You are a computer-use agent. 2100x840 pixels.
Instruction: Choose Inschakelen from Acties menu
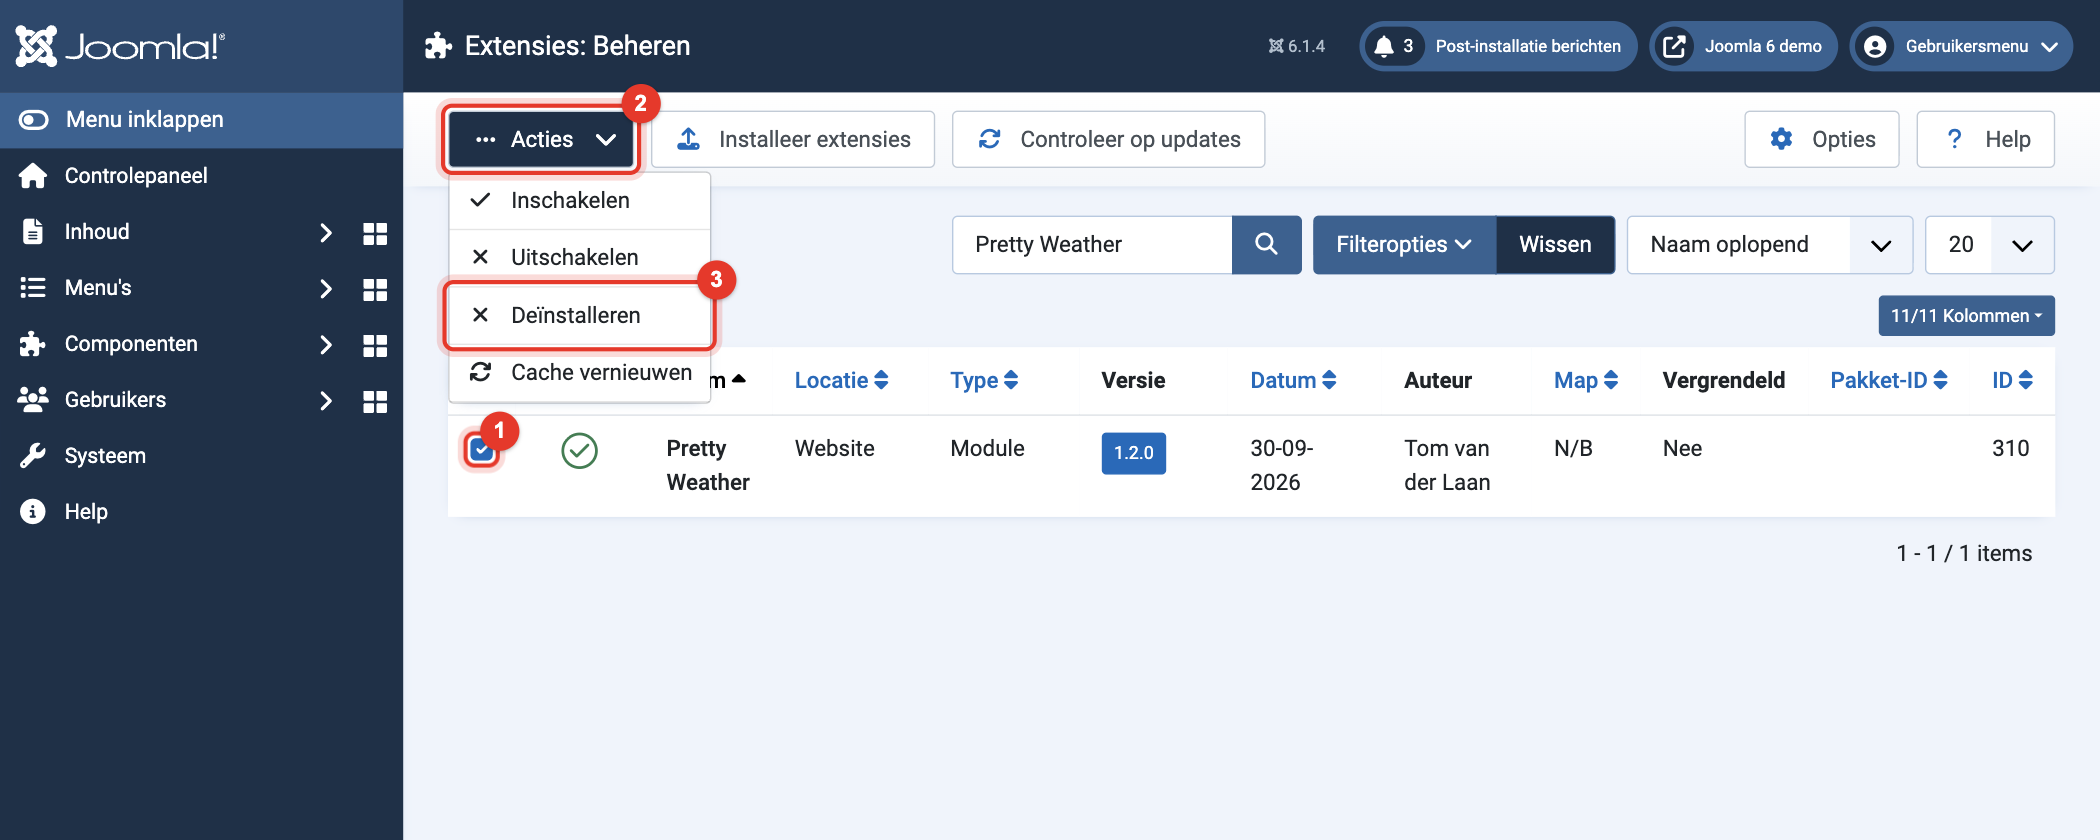click(580, 201)
